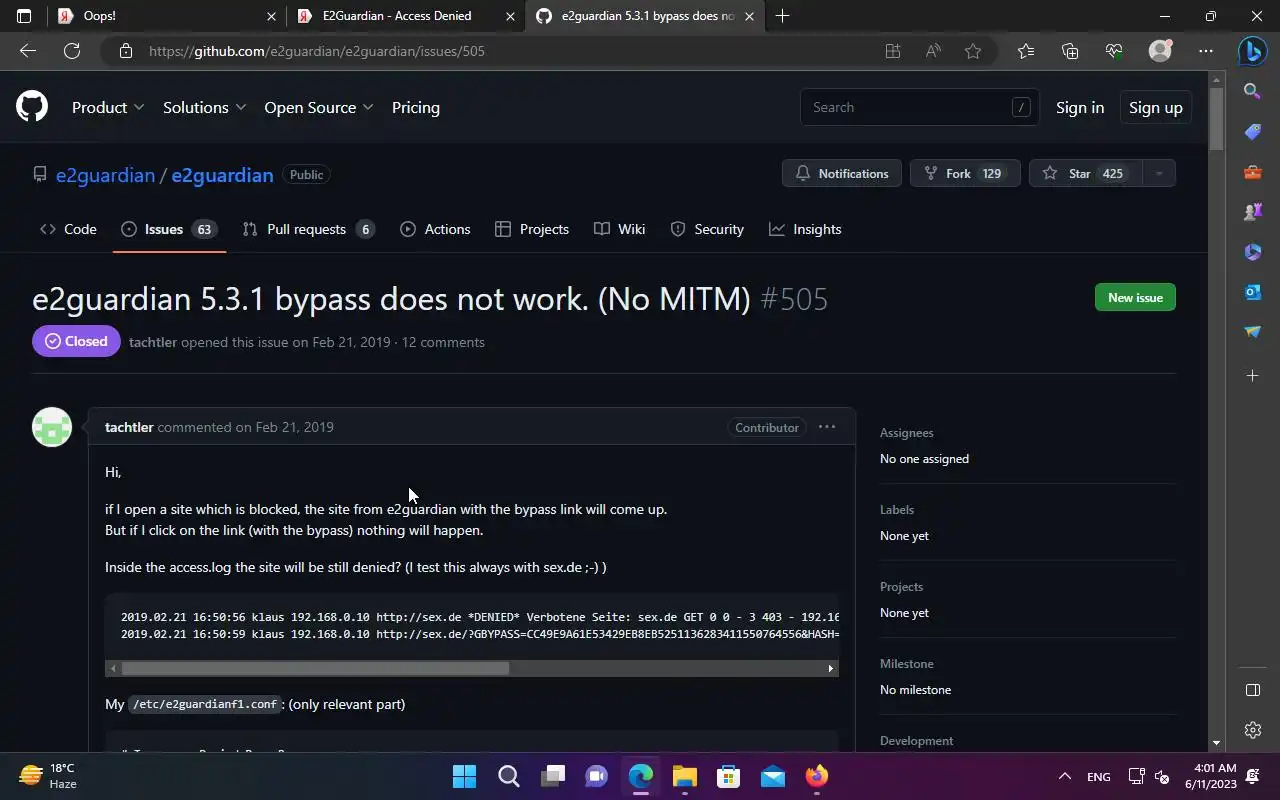Screen dimensions: 1280x800
Task: Open the Windows Start menu
Action: click(x=464, y=776)
